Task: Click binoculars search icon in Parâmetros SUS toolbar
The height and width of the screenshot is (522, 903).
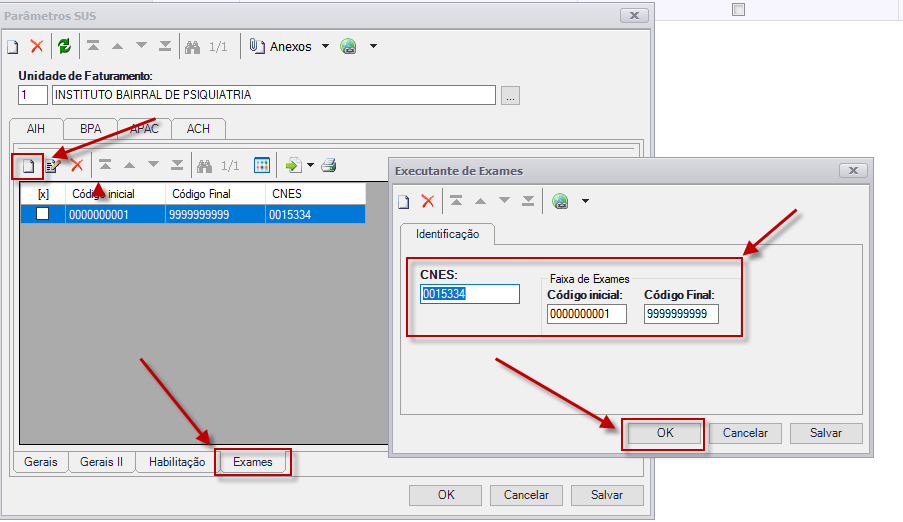Action: [192, 47]
